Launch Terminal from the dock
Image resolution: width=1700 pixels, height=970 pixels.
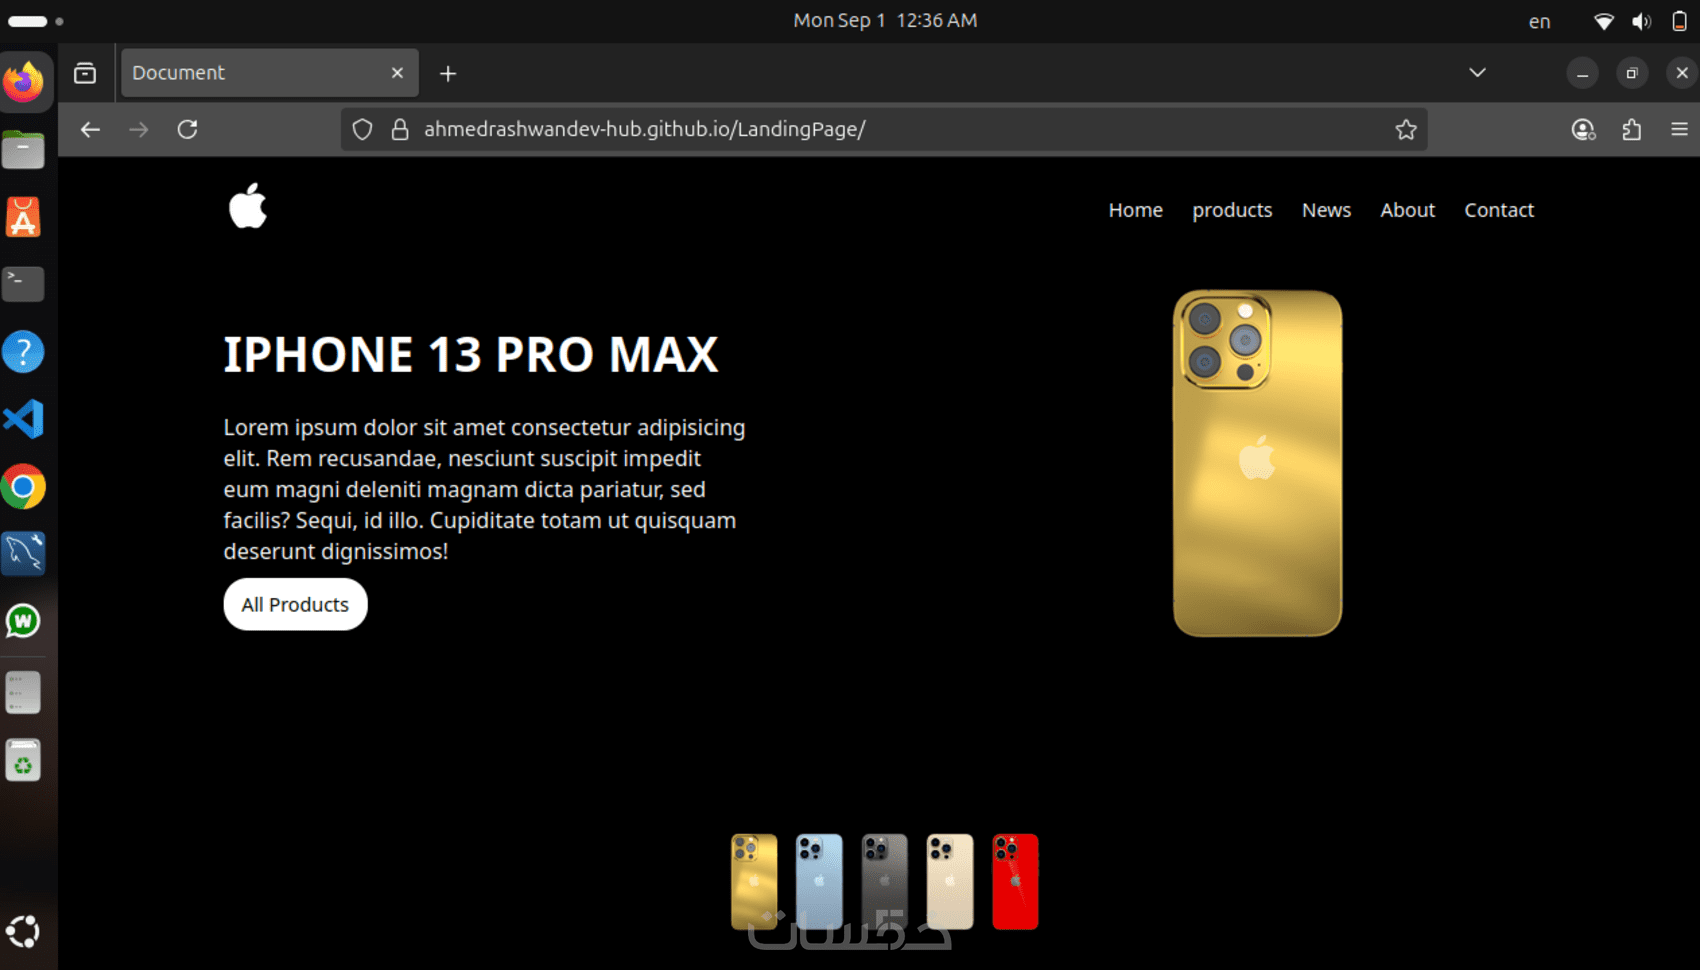(24, 284)
